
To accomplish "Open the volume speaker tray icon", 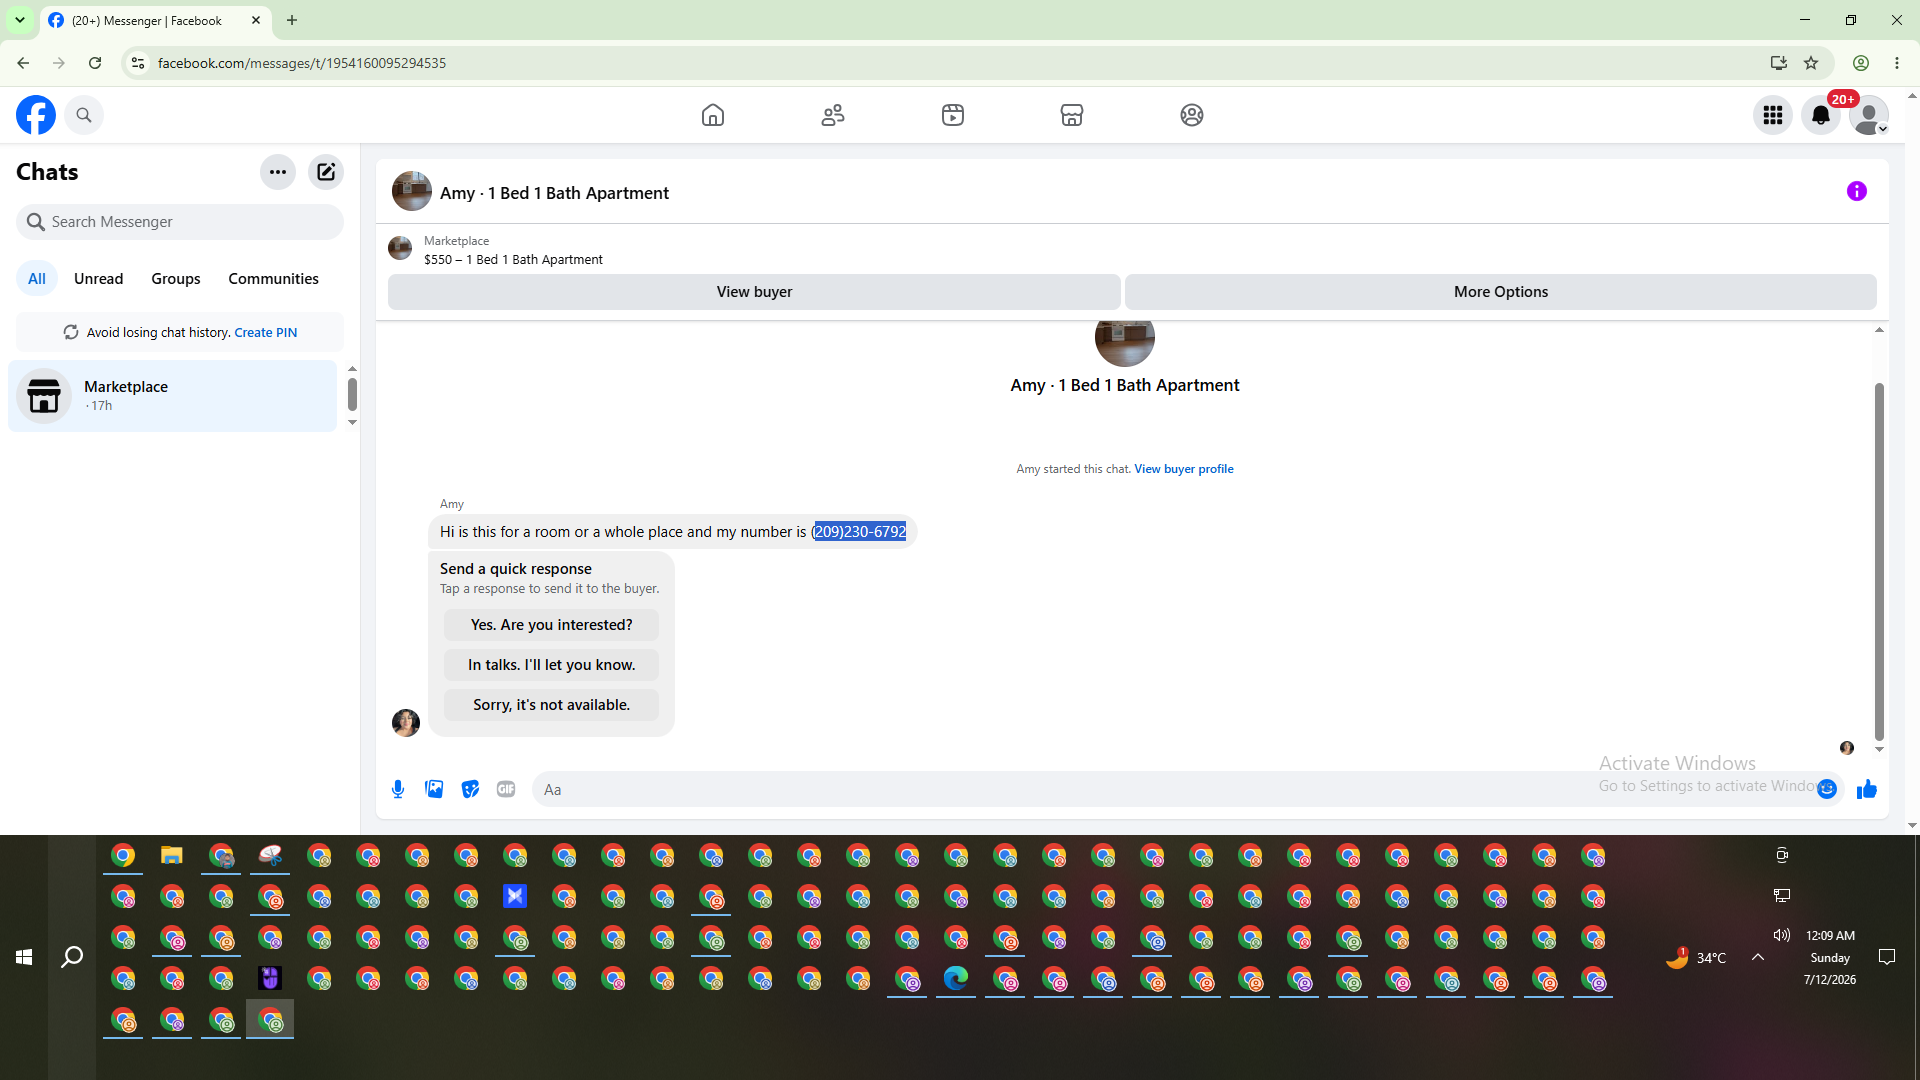I will 1782,936.
